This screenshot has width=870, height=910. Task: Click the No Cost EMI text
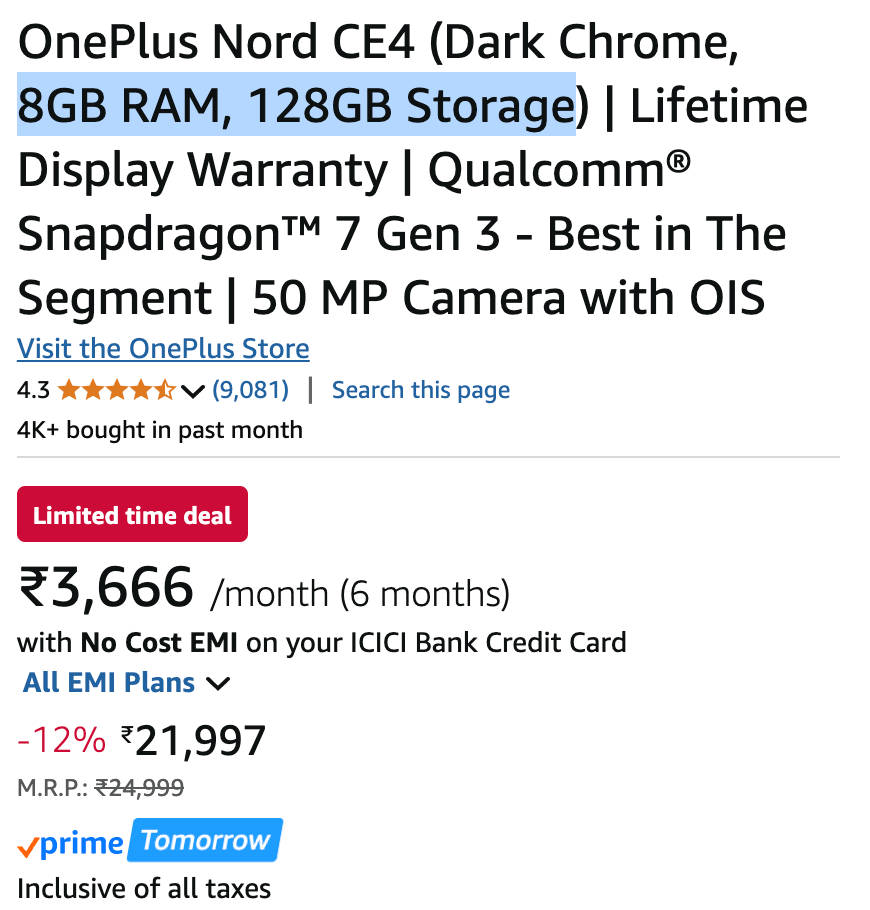159,642
